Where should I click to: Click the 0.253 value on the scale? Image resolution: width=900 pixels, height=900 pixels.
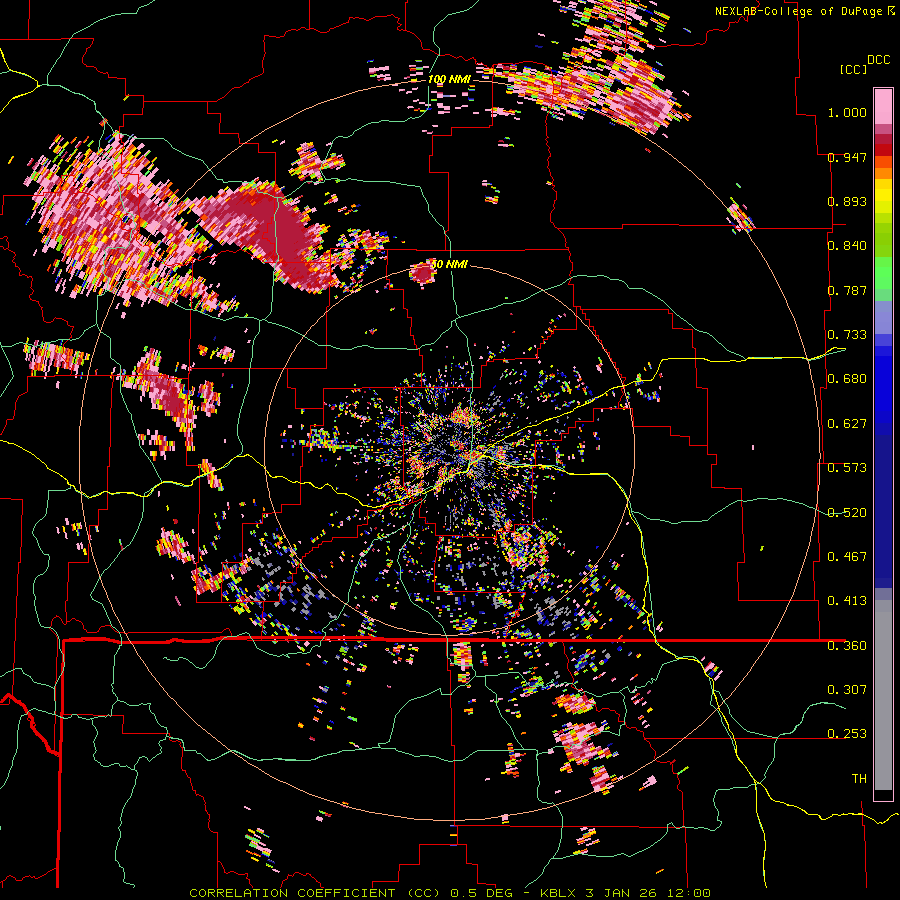pyautogui.click(x=847, y=734)
